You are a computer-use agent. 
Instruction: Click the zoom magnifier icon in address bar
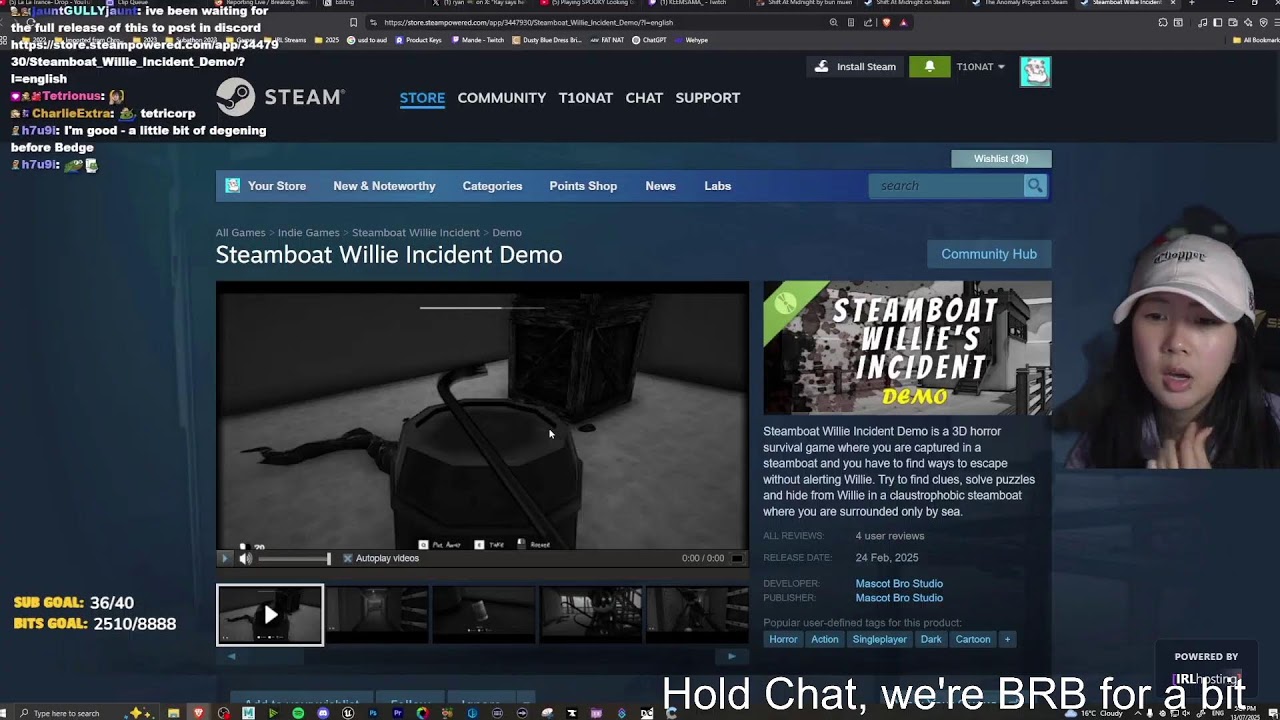(833, 22)
